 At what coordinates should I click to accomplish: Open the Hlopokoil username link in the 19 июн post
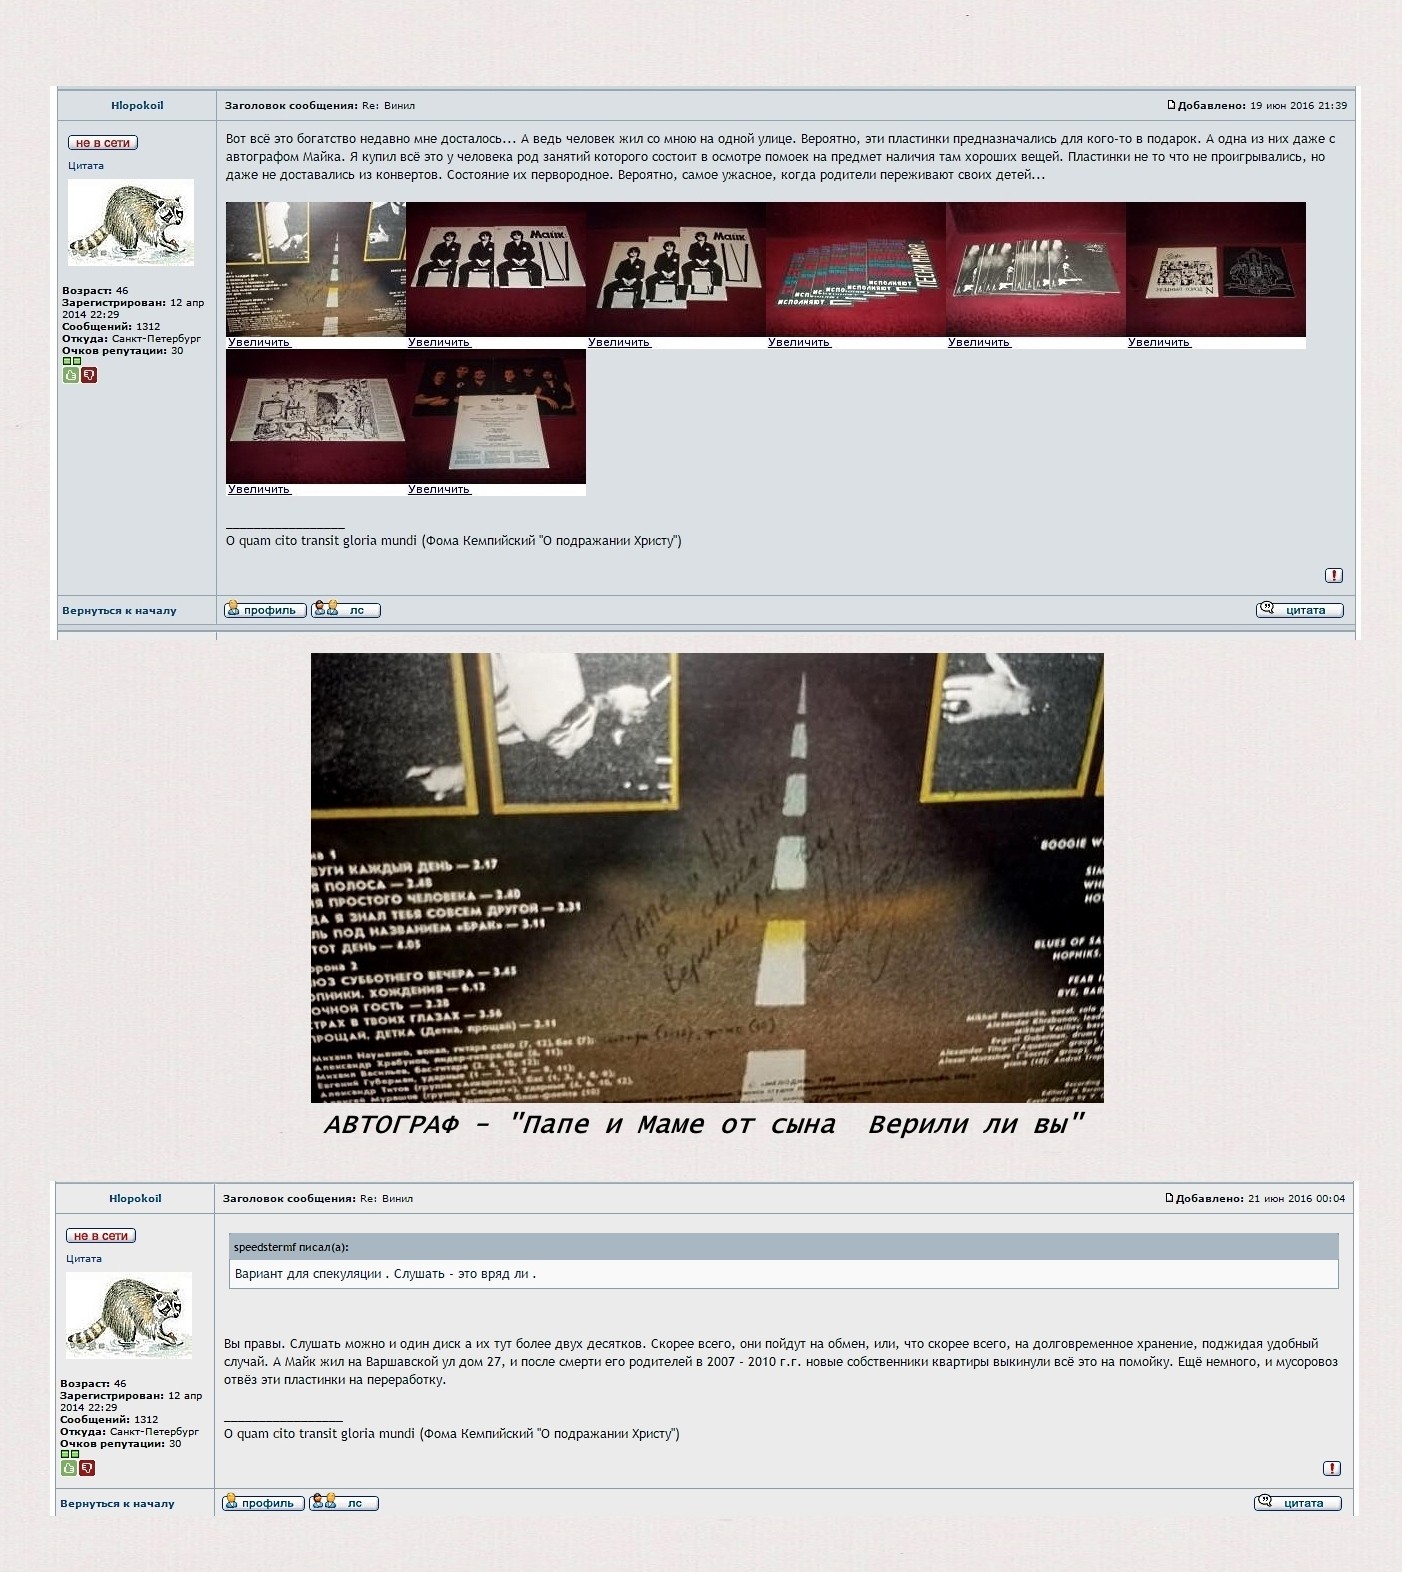point(137,105)
